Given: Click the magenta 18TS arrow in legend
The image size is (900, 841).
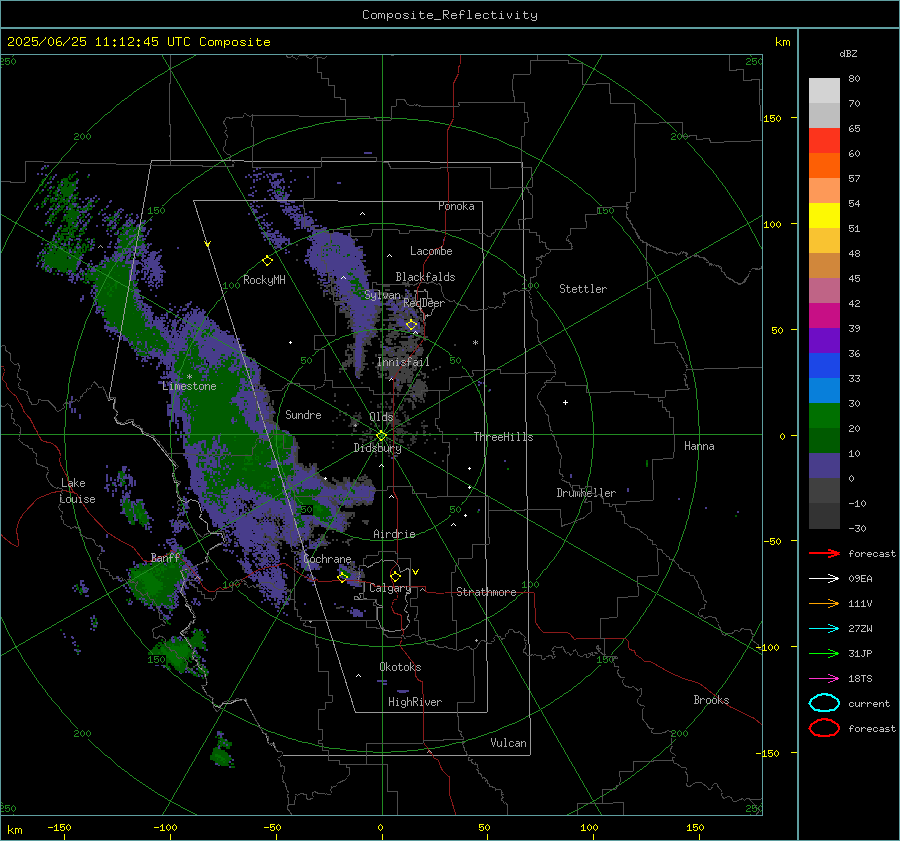Looking at the screenshot, I should [824, 679].
